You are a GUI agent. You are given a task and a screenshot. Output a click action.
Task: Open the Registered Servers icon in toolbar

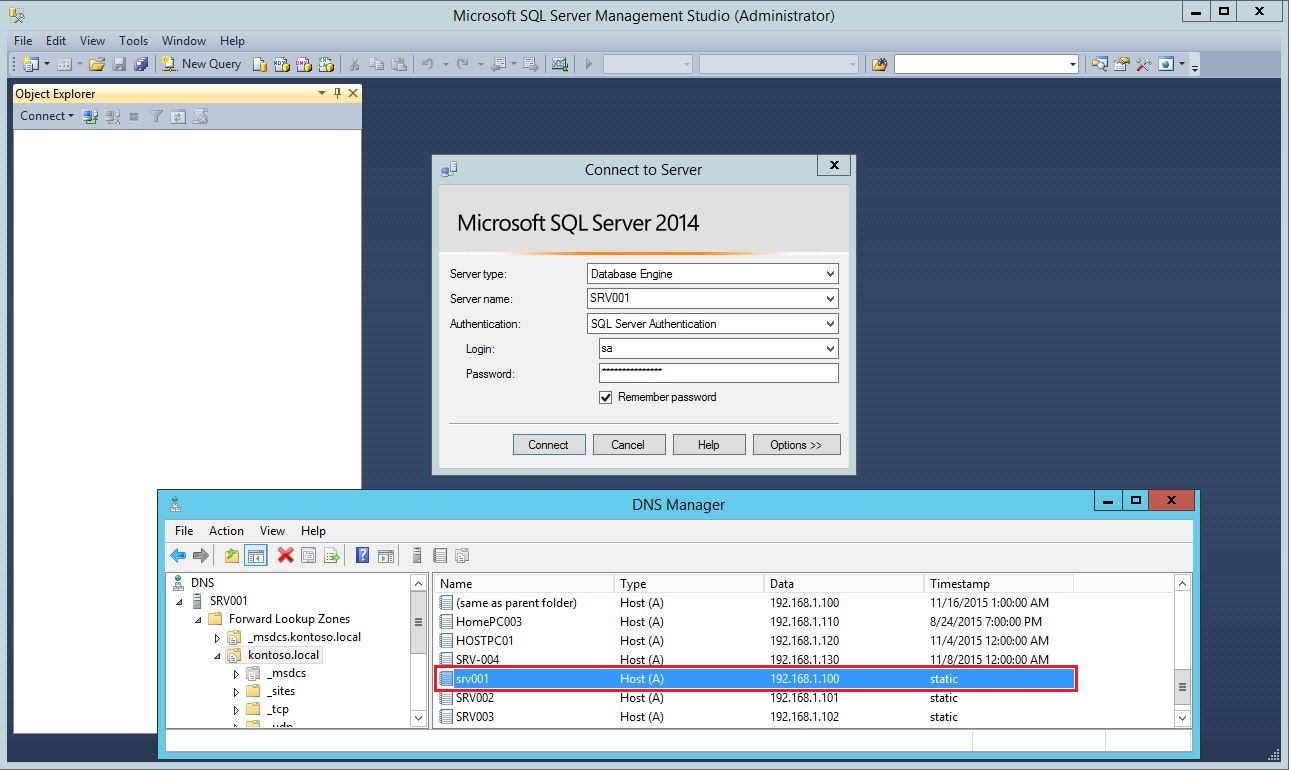point(1100,64)
